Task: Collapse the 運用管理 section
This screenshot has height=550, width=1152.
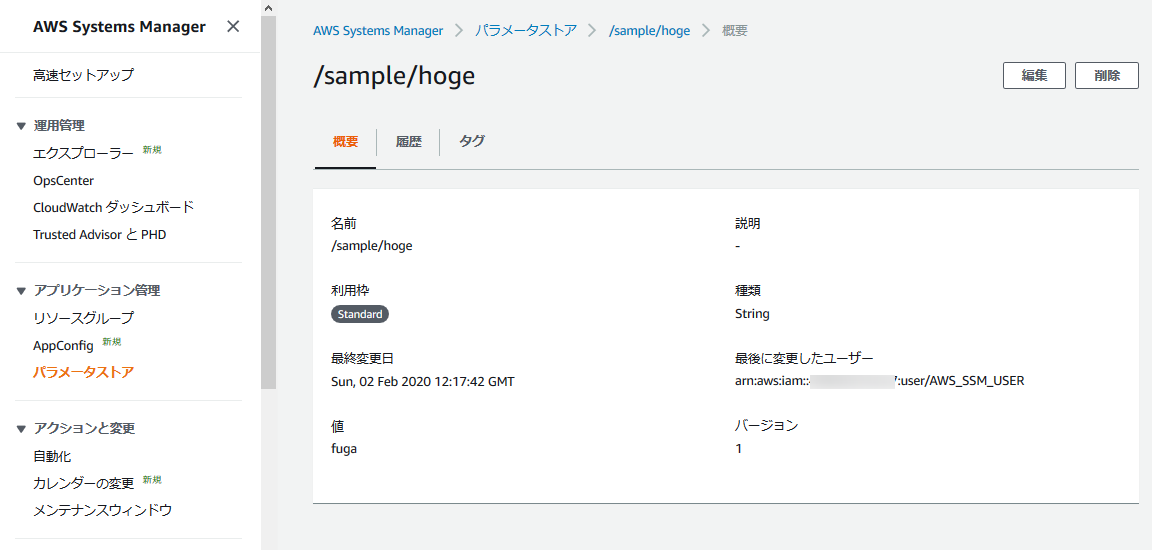Action: [x=21, y=126]
